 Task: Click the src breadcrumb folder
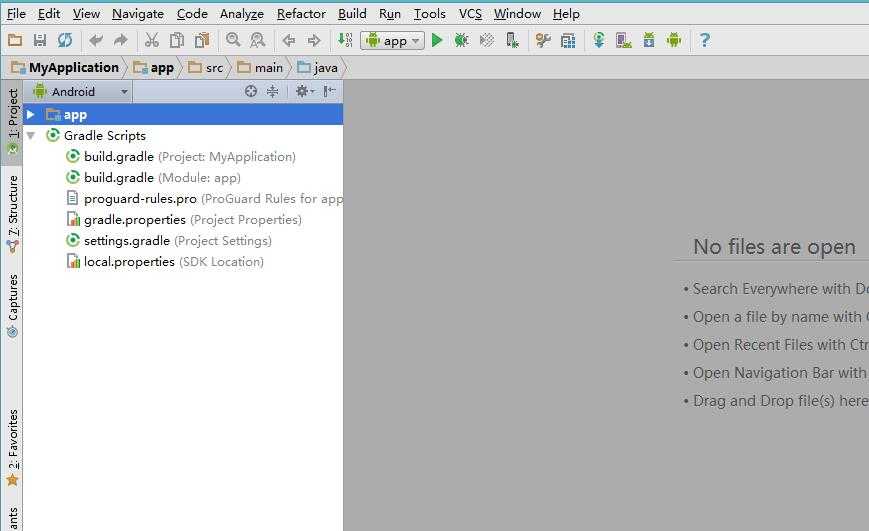pyautogui.click(x=206, y=68)
